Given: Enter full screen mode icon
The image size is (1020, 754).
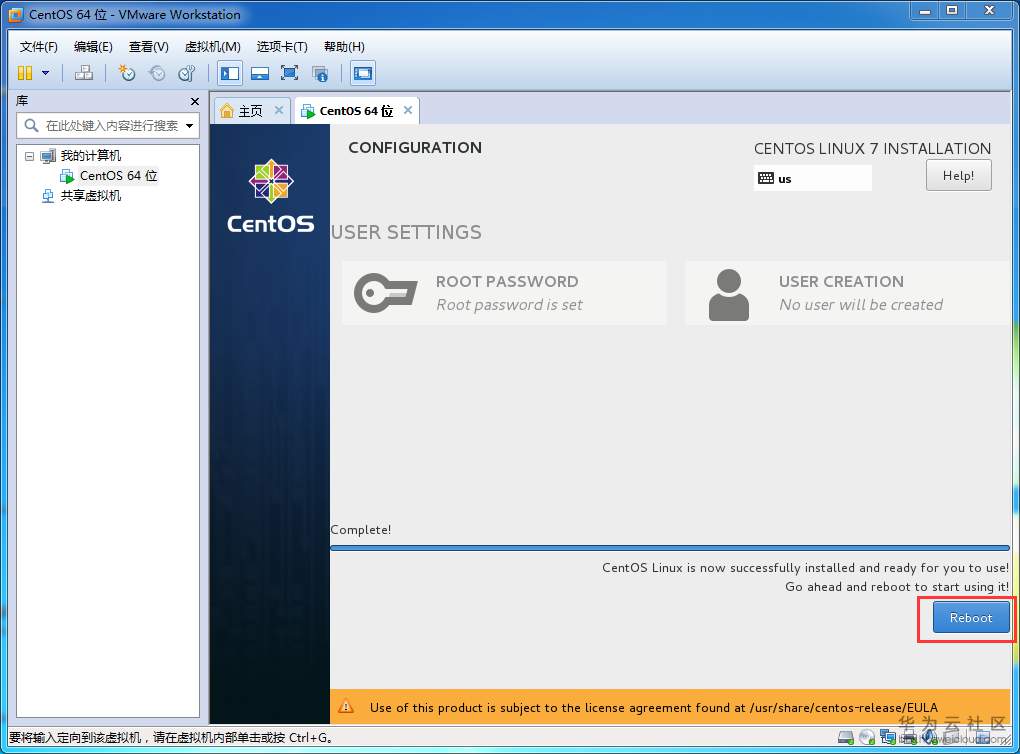Looking at the screenshot, I should click(x=289, y=73).
